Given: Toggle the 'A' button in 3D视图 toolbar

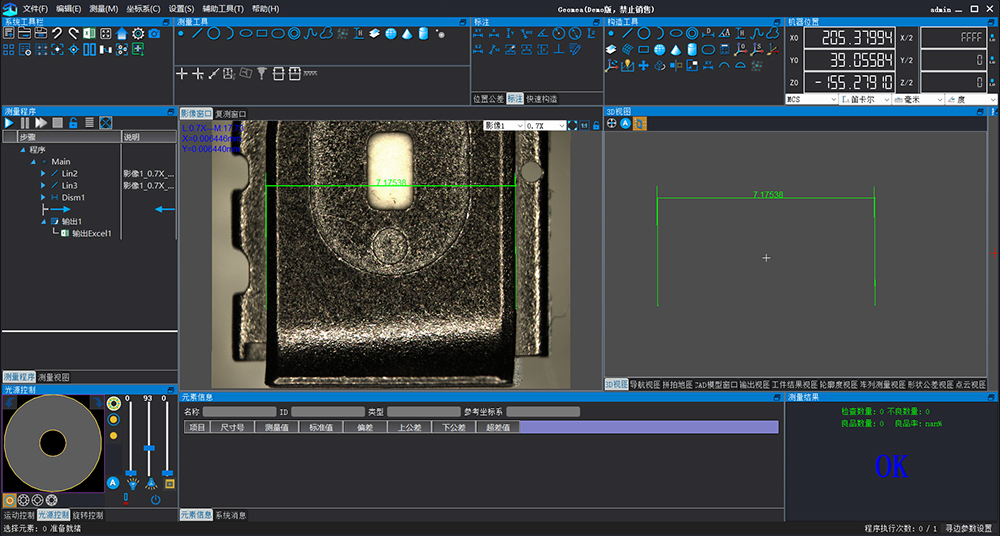Looking at the screenshot, I should (x=626, y=124).
